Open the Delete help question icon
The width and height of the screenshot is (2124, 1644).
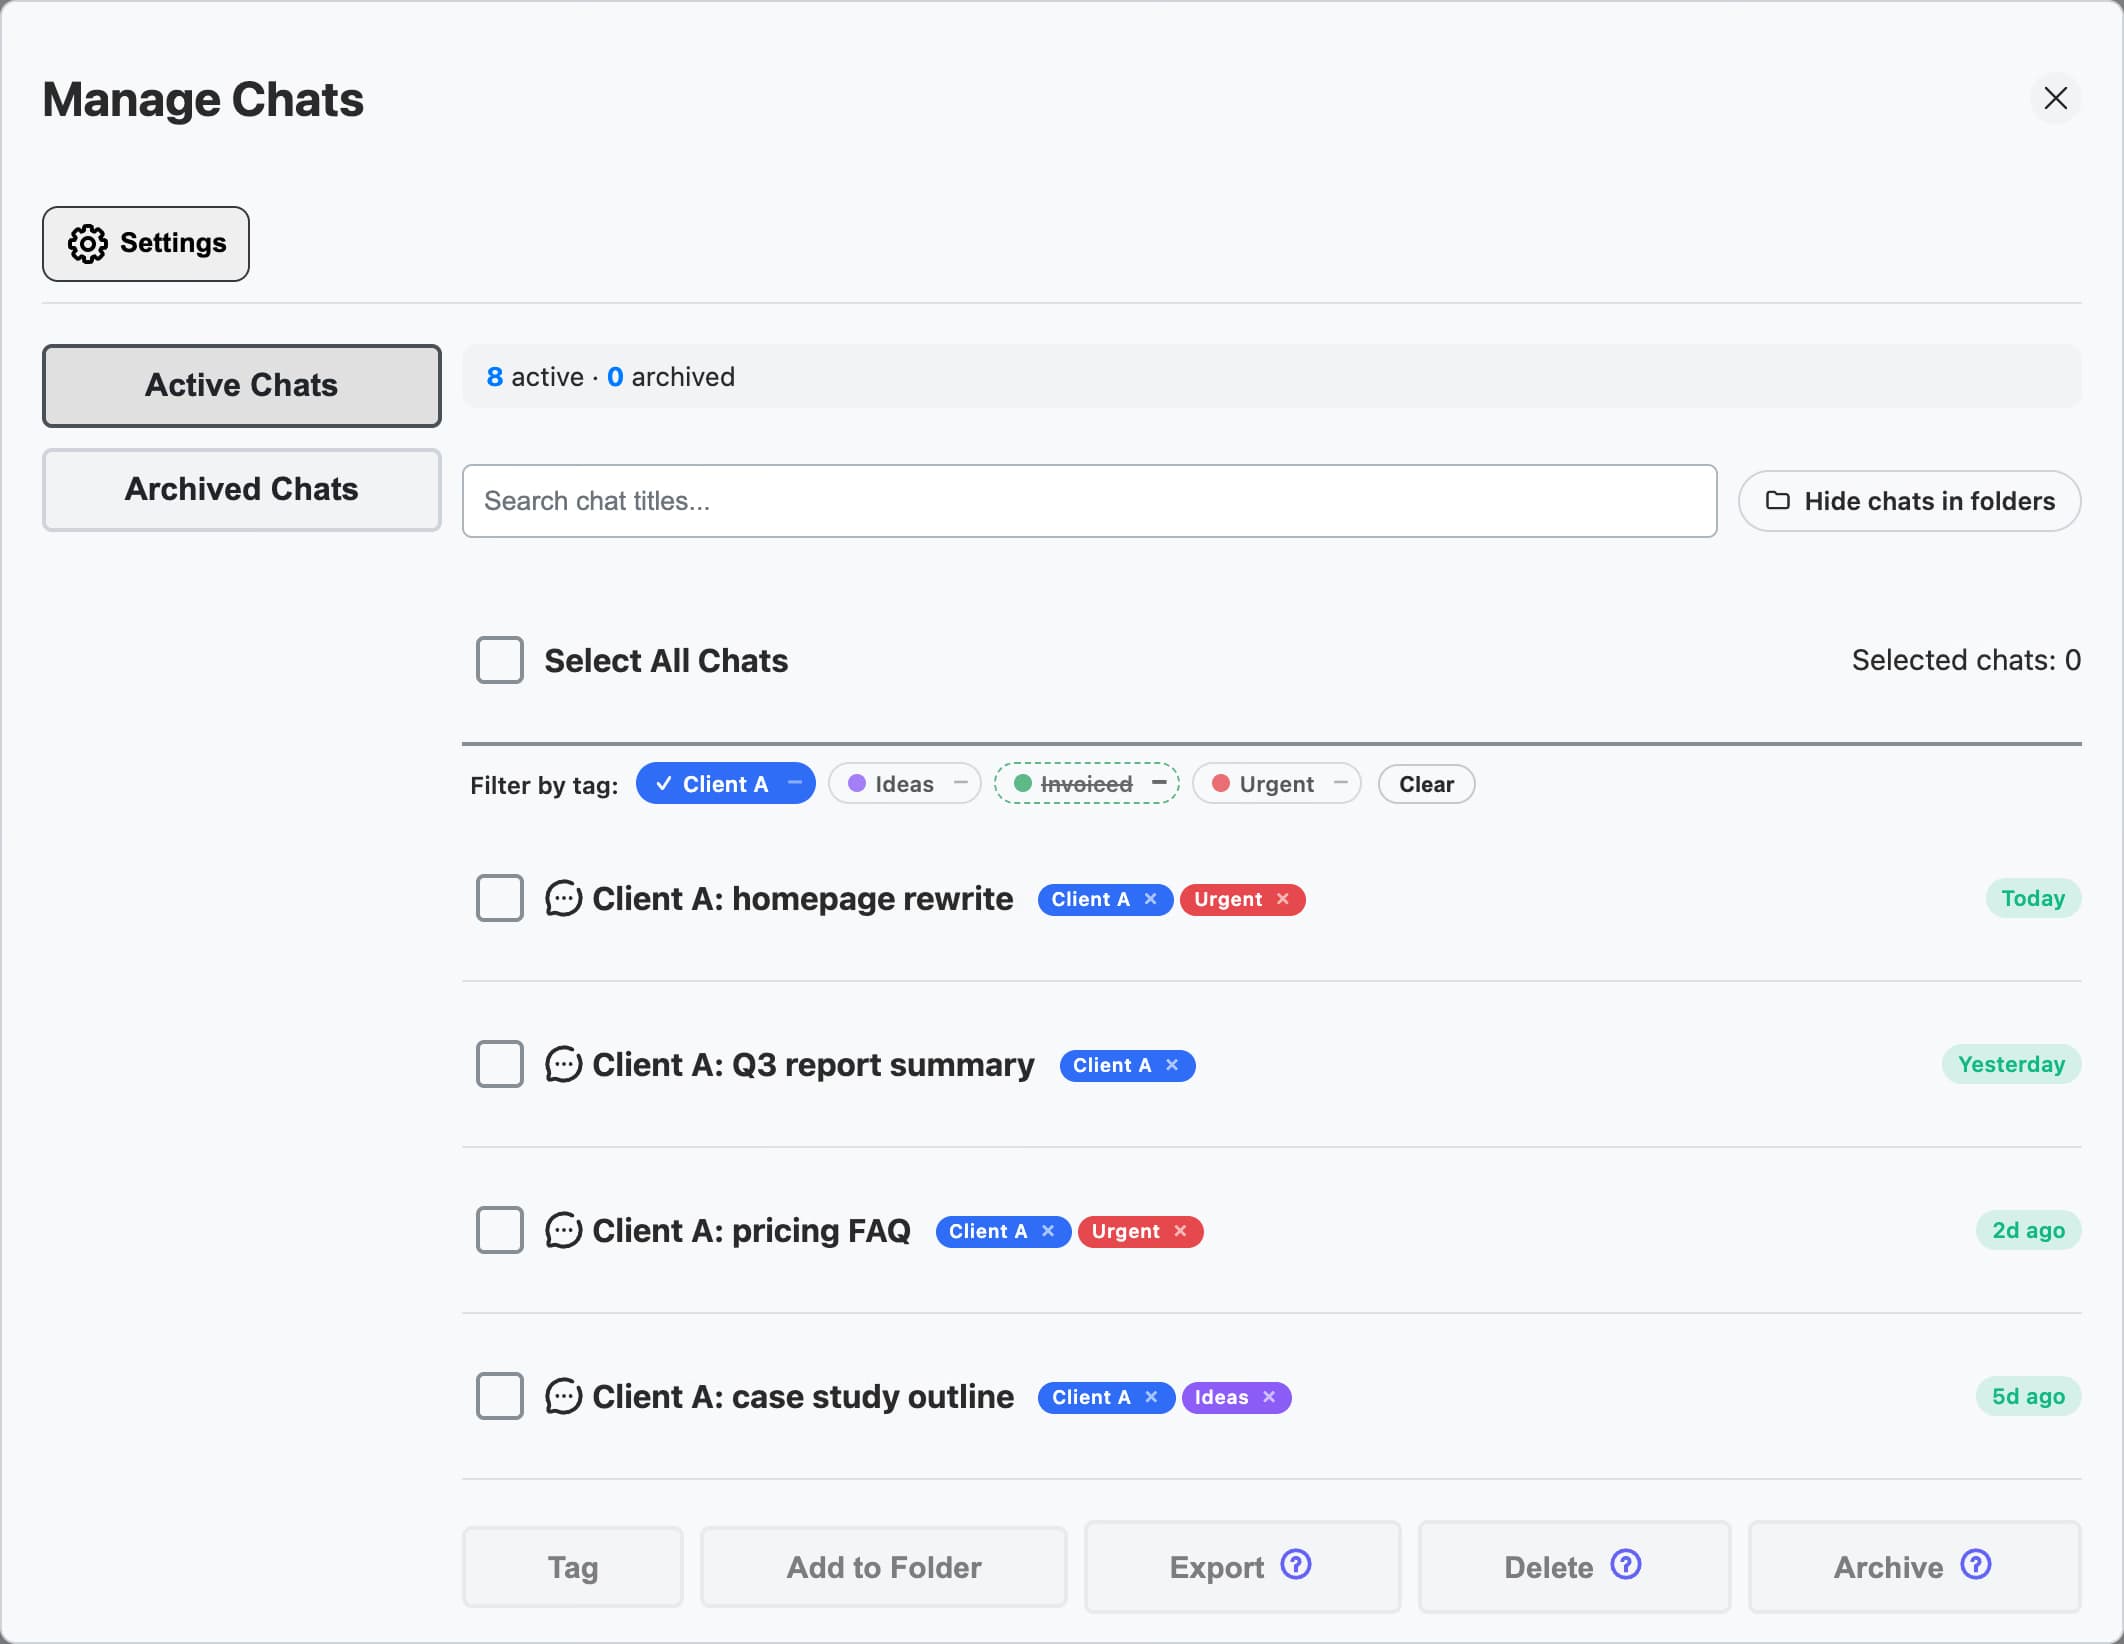[x=1626, y=1564]
